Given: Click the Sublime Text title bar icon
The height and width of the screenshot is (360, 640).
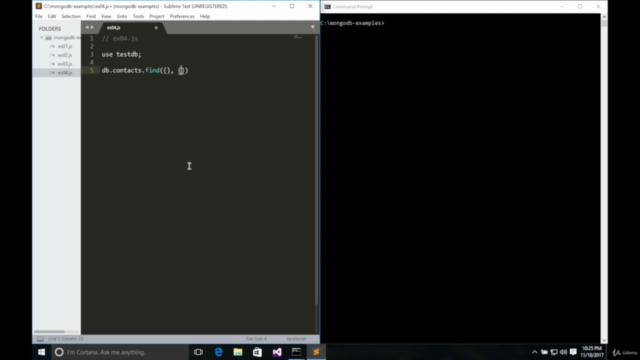Looking at the screenshot, I should tap(39, 6).
